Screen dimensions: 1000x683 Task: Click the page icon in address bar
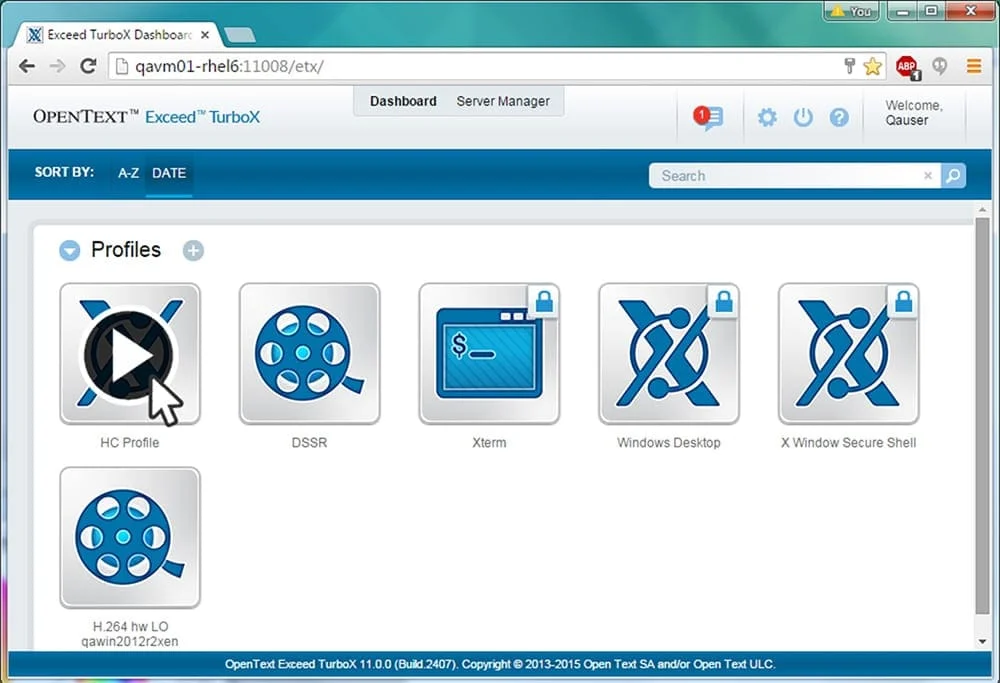122,66
